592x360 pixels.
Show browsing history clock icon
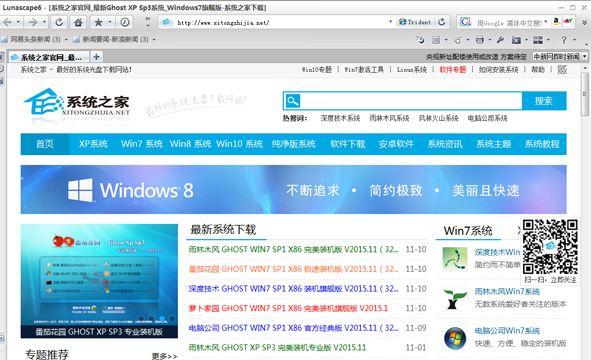(x=125, y=22)
